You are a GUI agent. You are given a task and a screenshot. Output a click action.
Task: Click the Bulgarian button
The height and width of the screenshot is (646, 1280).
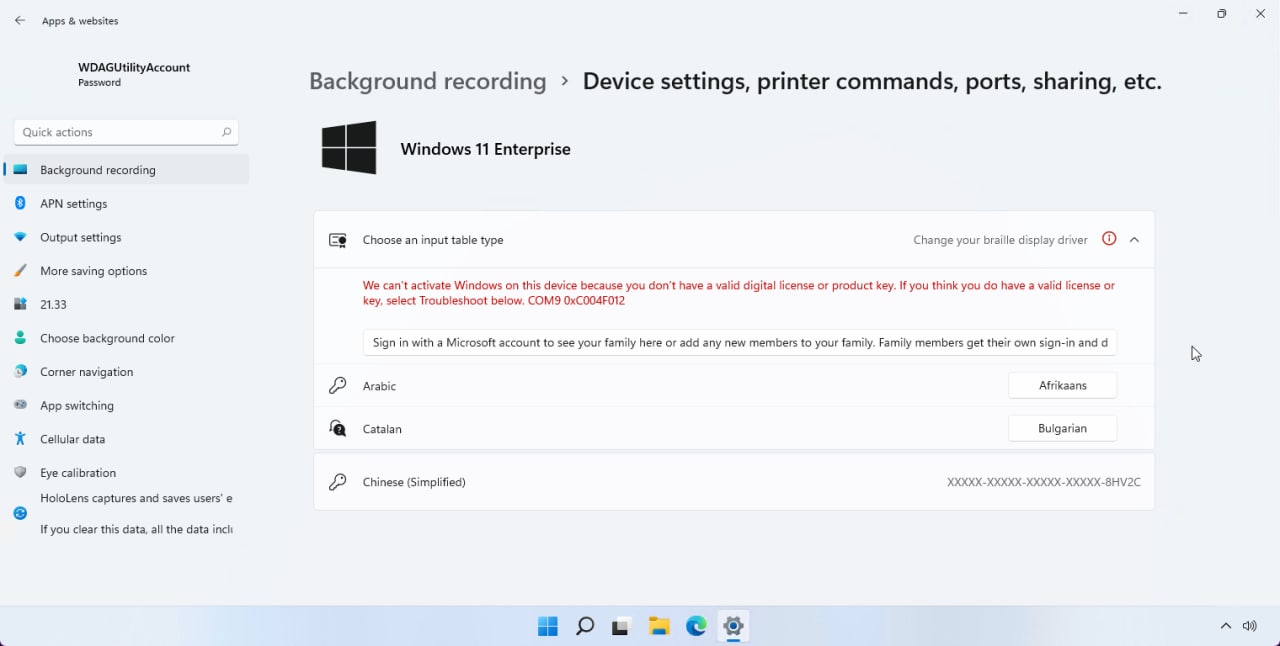pyautogui.click(x=1062, y=428)
